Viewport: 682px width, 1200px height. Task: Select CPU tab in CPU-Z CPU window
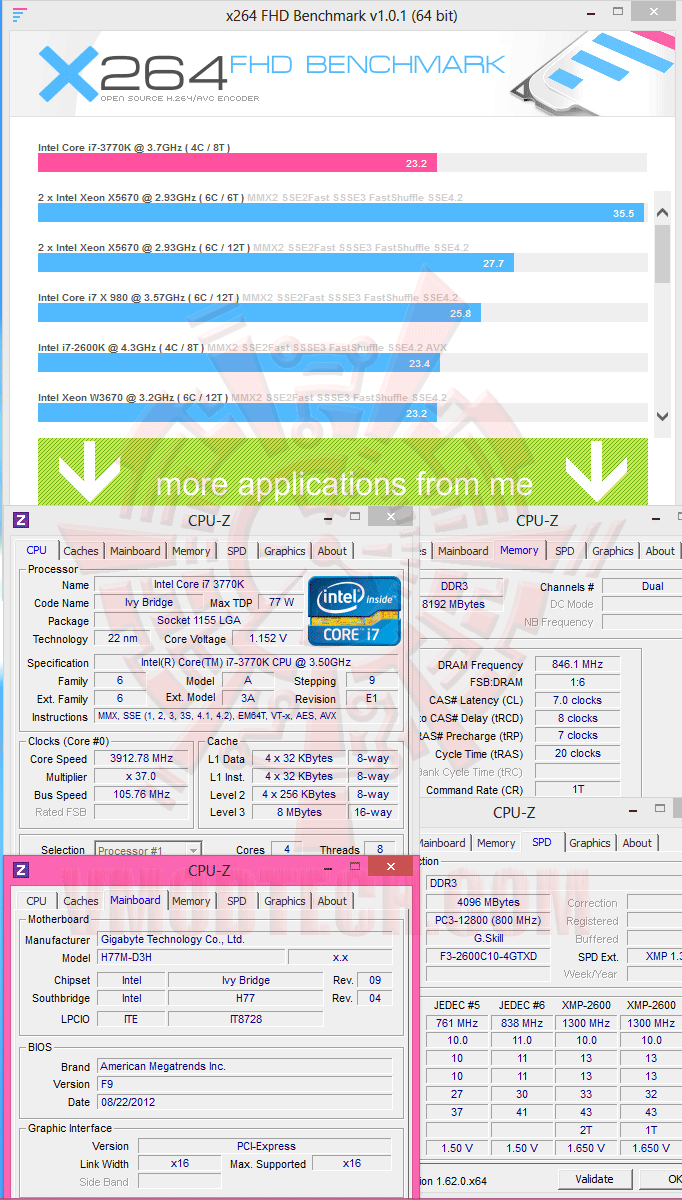(37, 550)
